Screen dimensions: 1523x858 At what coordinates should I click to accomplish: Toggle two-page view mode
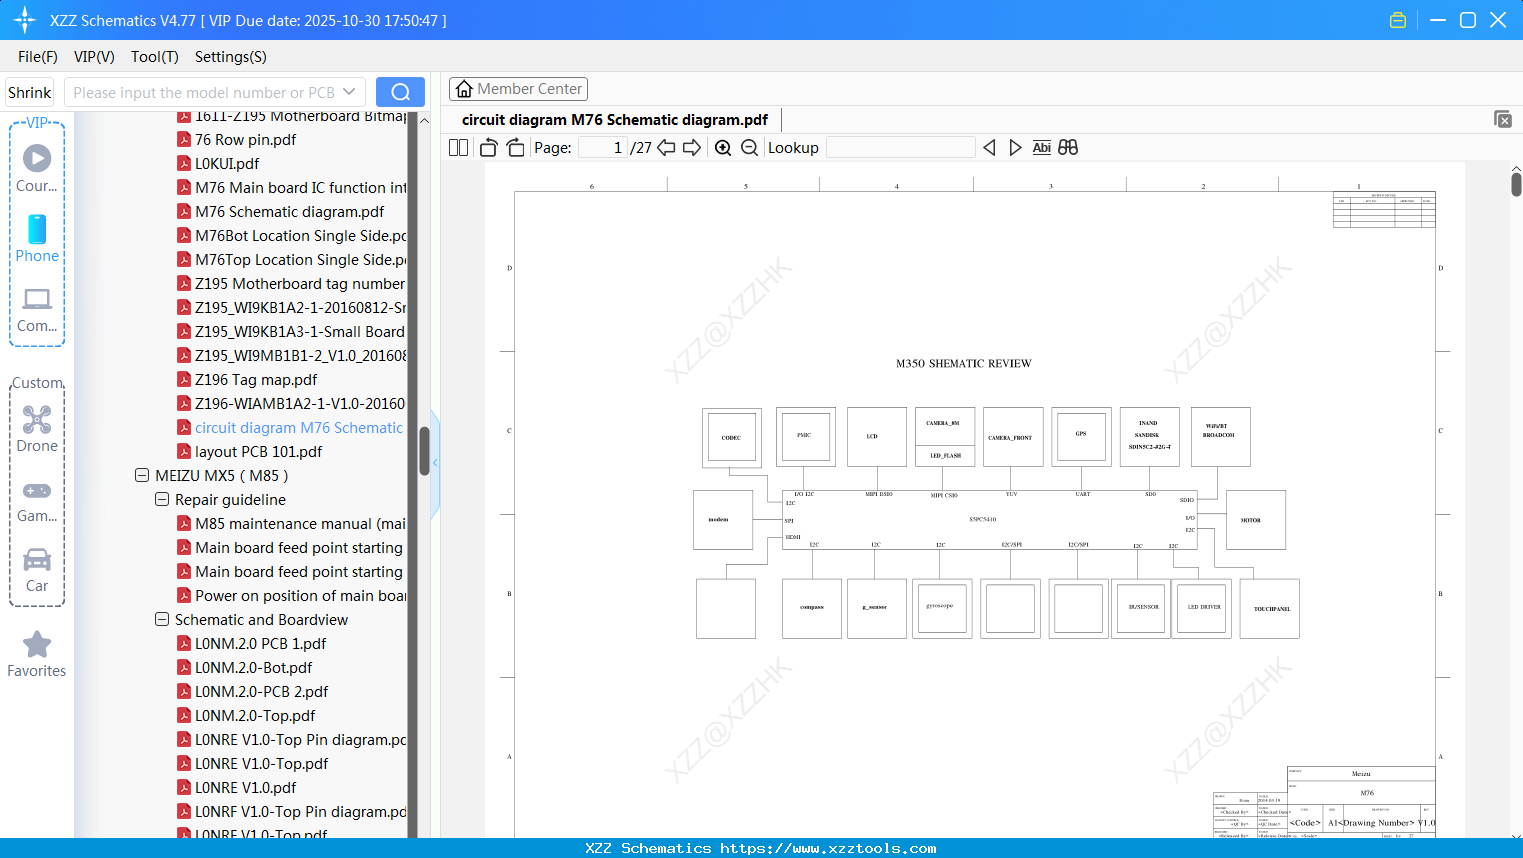coord(457,147)
